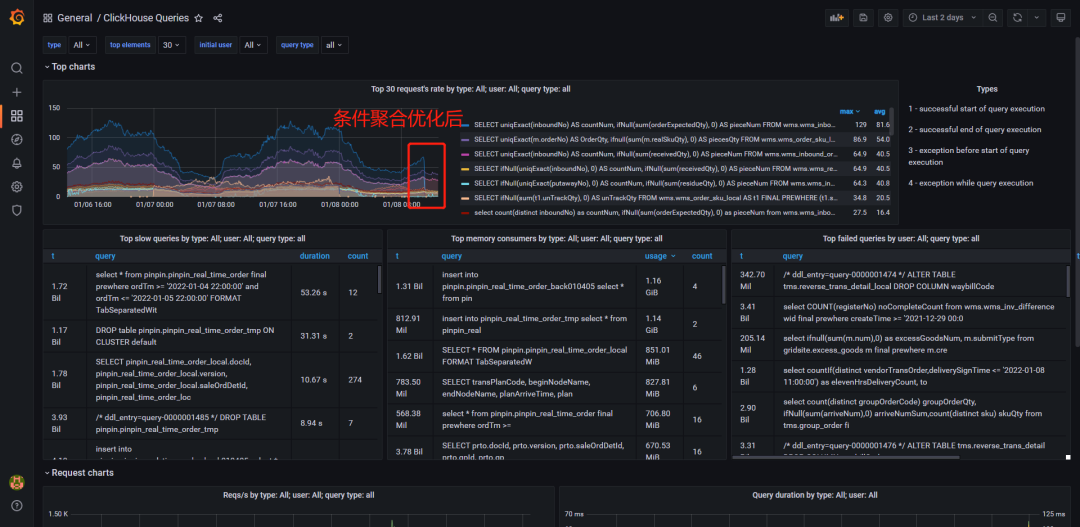Select the 342.70 Mil failed query cell

(754, 280)
